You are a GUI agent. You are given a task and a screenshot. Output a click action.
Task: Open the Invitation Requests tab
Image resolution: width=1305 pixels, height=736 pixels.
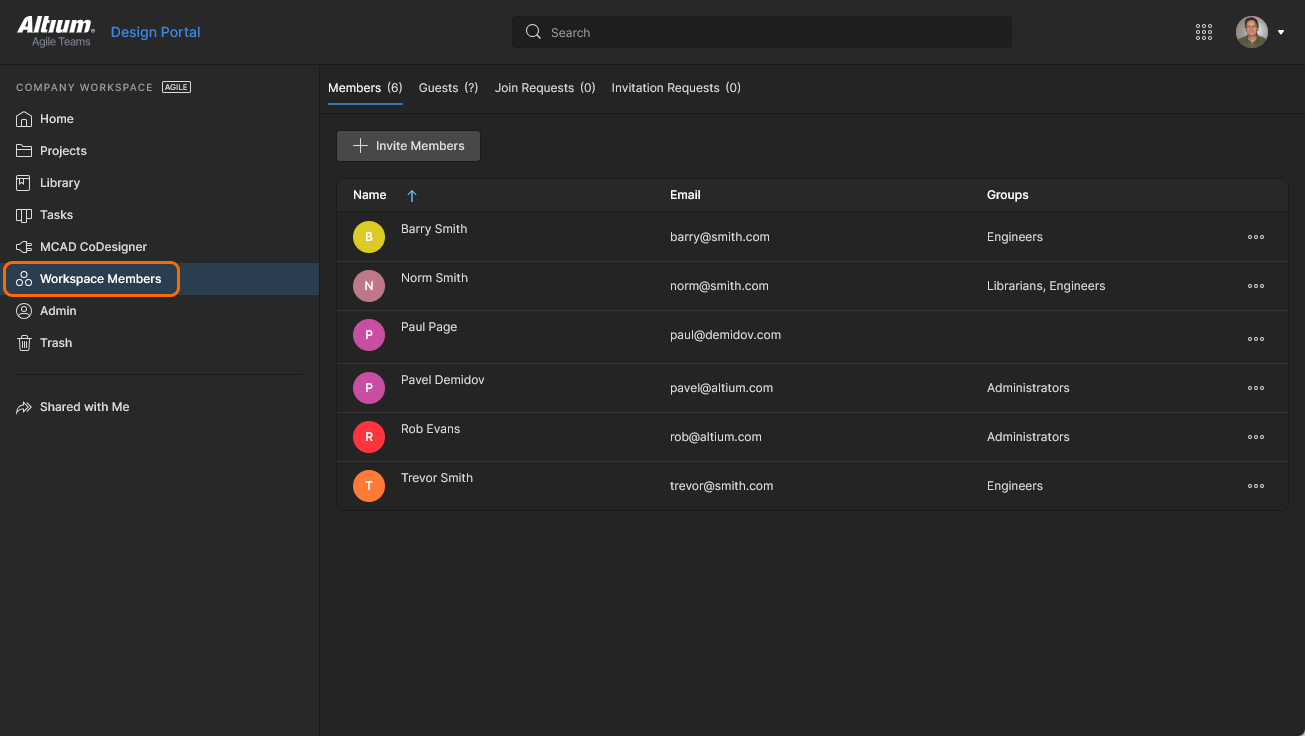pos(675,88)
